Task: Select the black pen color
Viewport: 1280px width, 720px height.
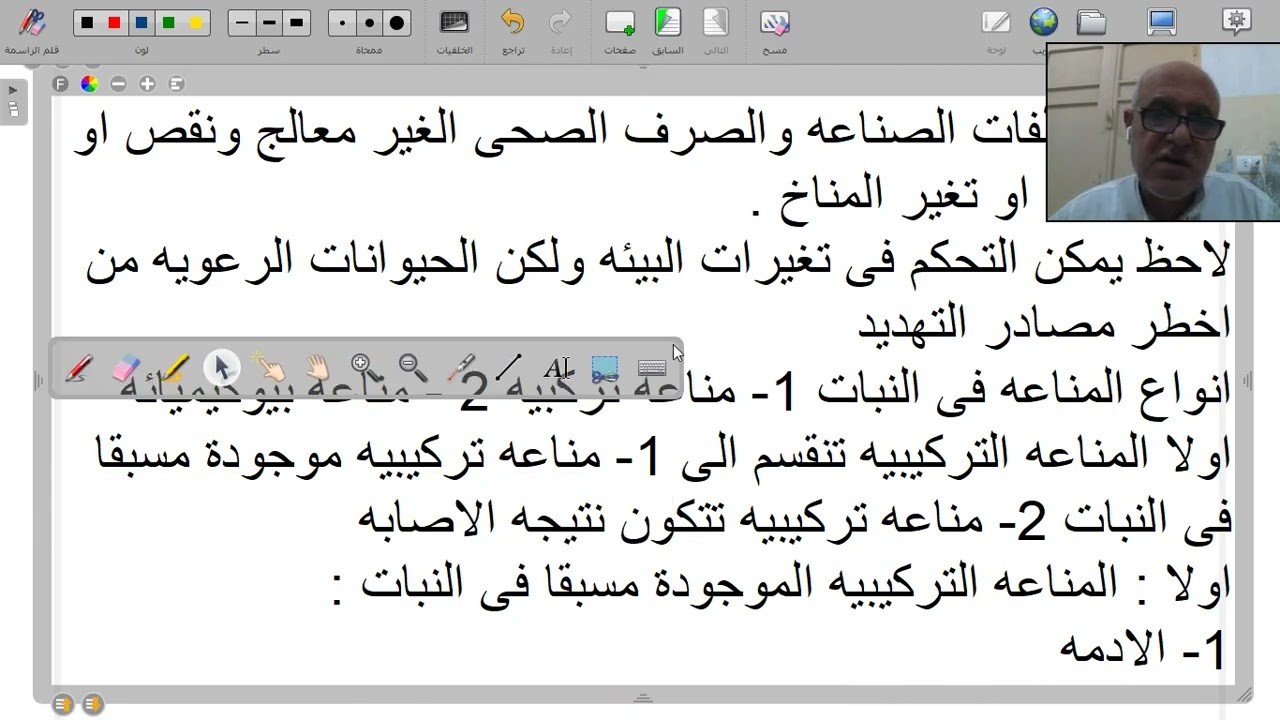Action: click(87, 23)
